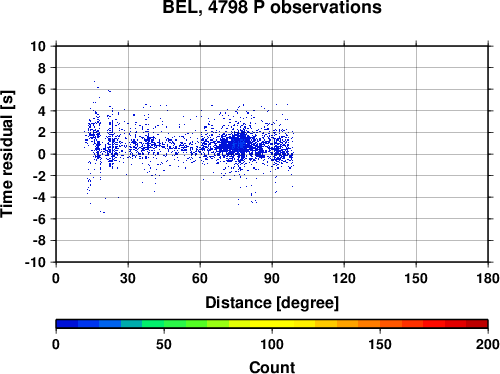The image size is (500, 374).
Task: Click the 'Count' colorbar label
Action: coord(272,367)
